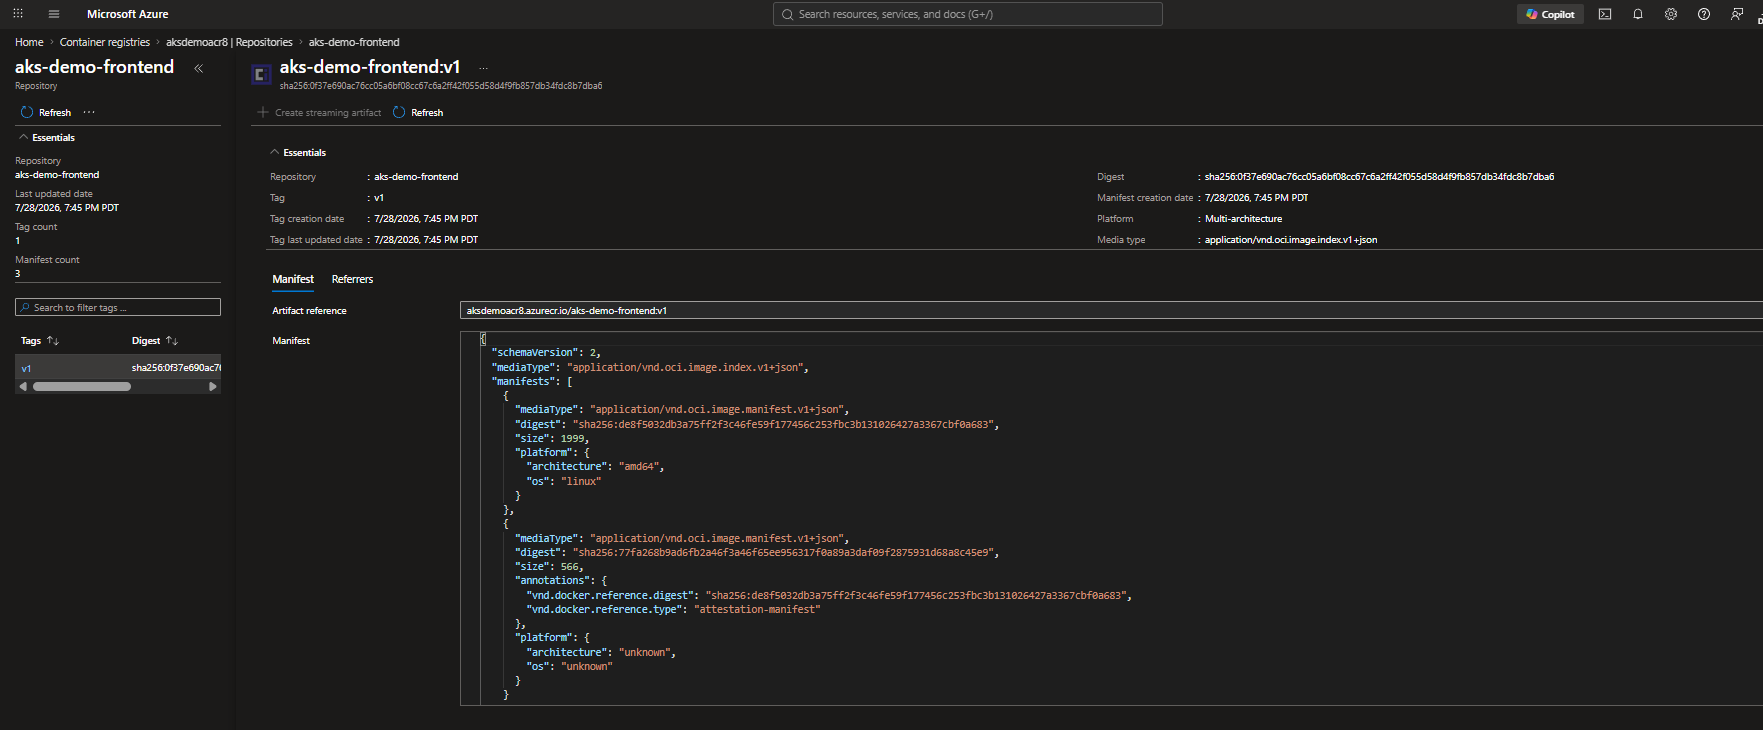
Task: Collapse the repository pane with double chevron
Action: coord(198,68)
